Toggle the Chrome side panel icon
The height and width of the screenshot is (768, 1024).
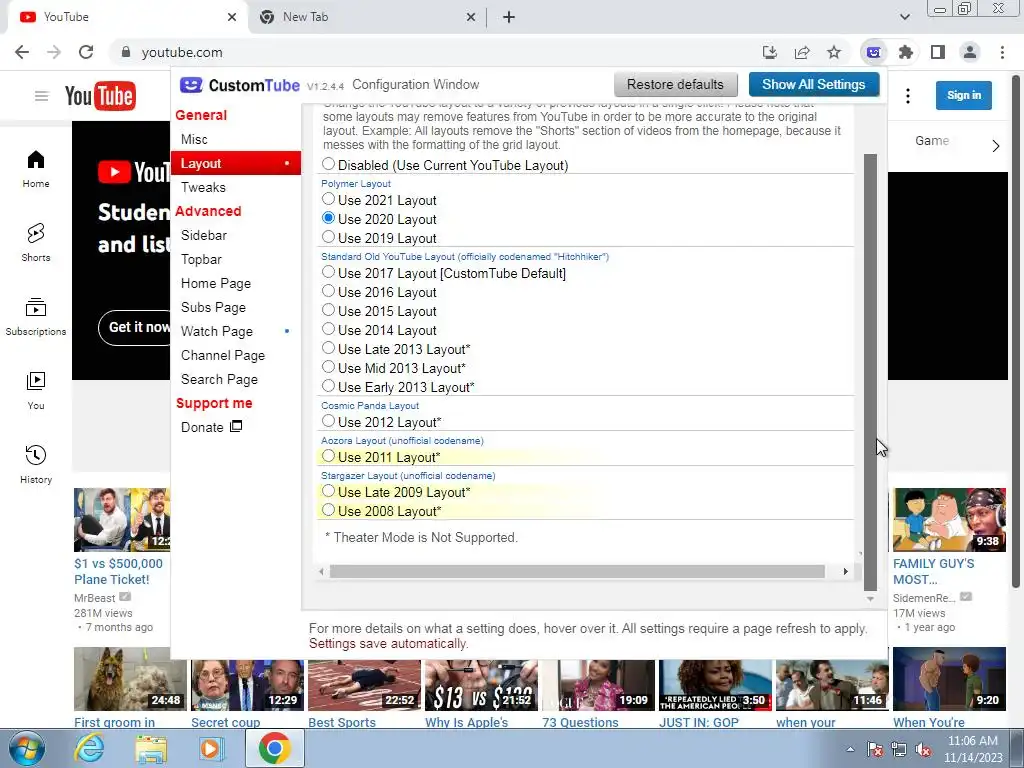point(938,52)
